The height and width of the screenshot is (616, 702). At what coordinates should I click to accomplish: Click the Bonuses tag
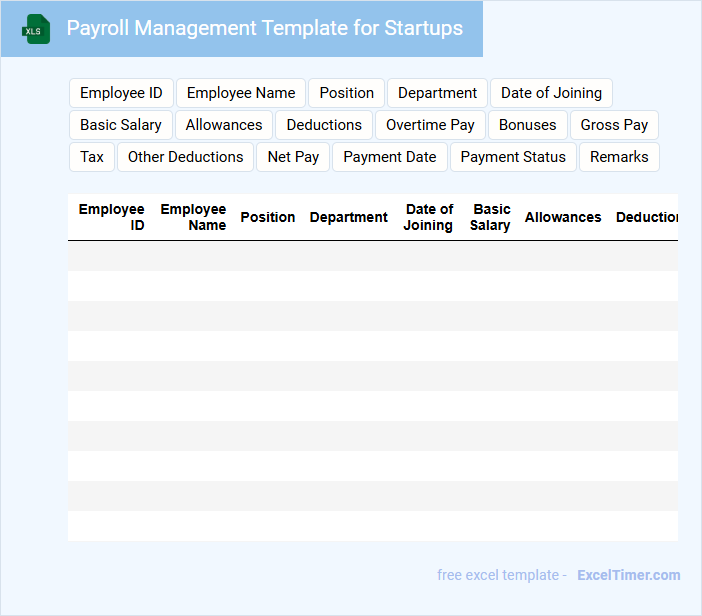pyautogui.click(x=527, y=125)
